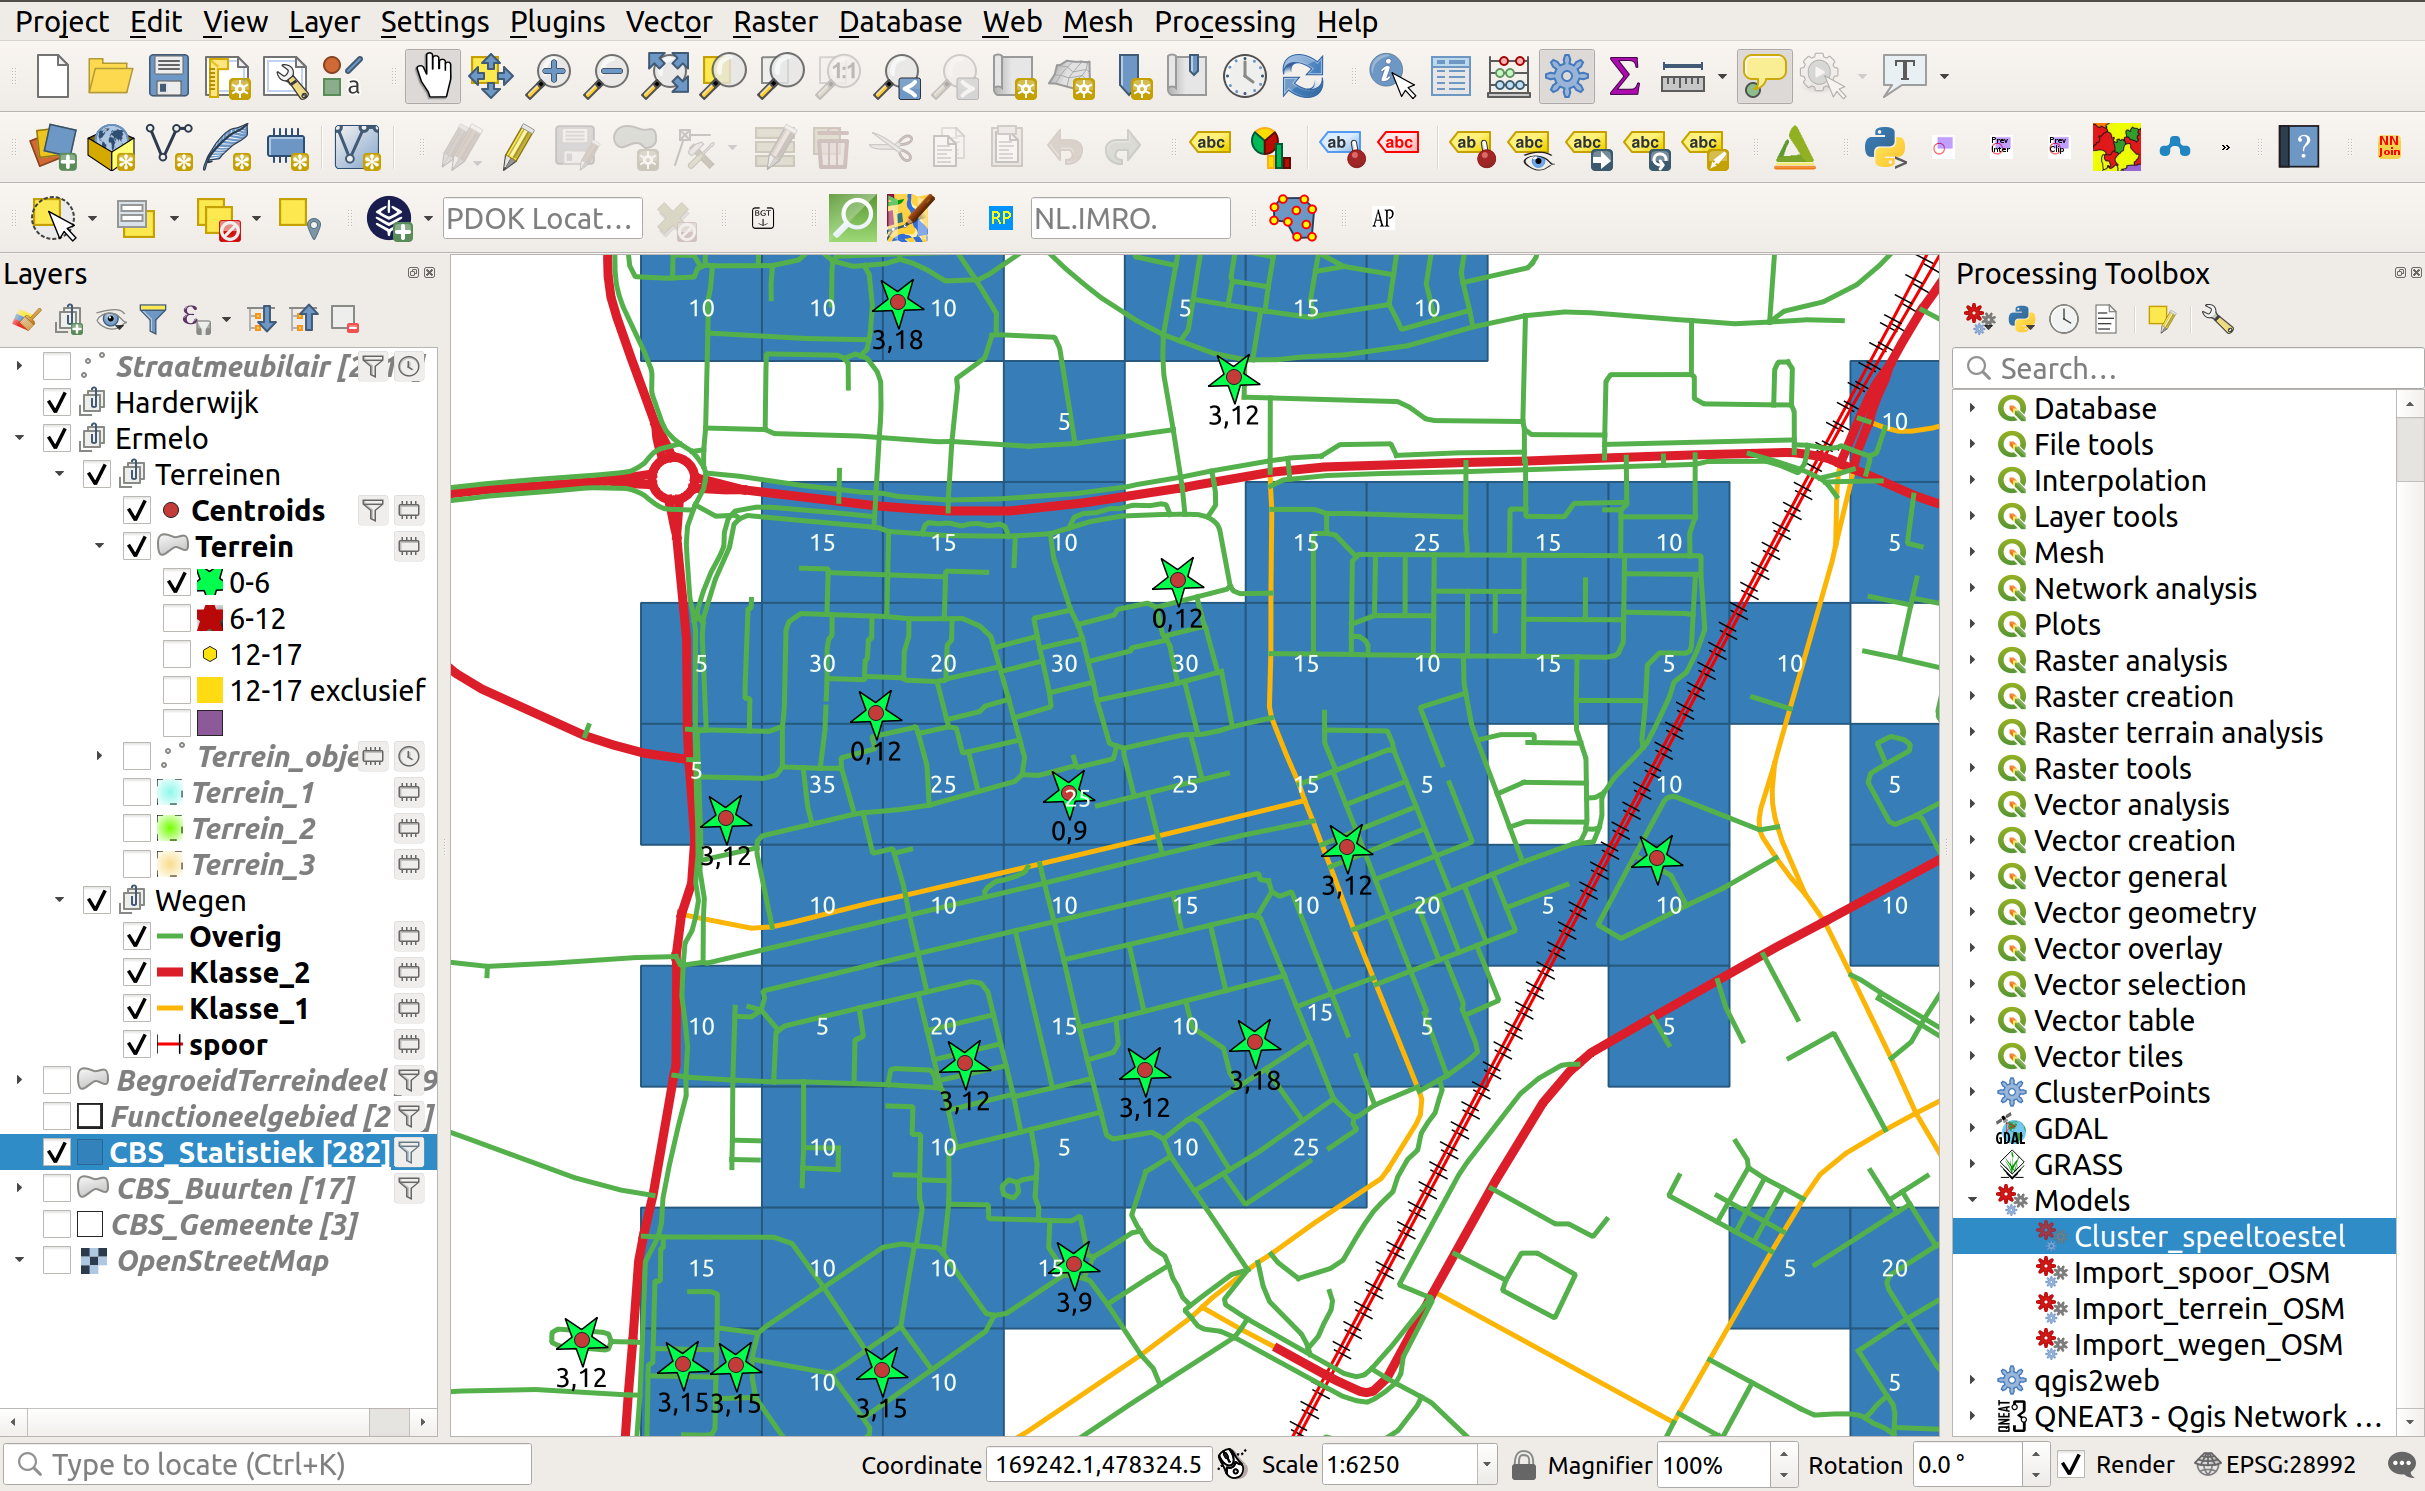Open the Vector menu
The width and height of the screenshot is (2425, 1491).
coord(669,21)
